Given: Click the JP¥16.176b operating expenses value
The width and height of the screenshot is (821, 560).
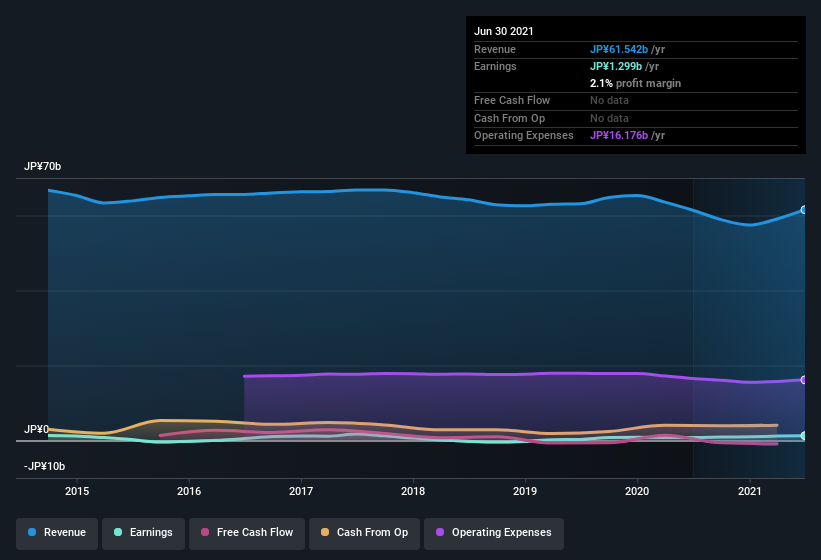Looking at the screenshot, I should pos(619,135).
